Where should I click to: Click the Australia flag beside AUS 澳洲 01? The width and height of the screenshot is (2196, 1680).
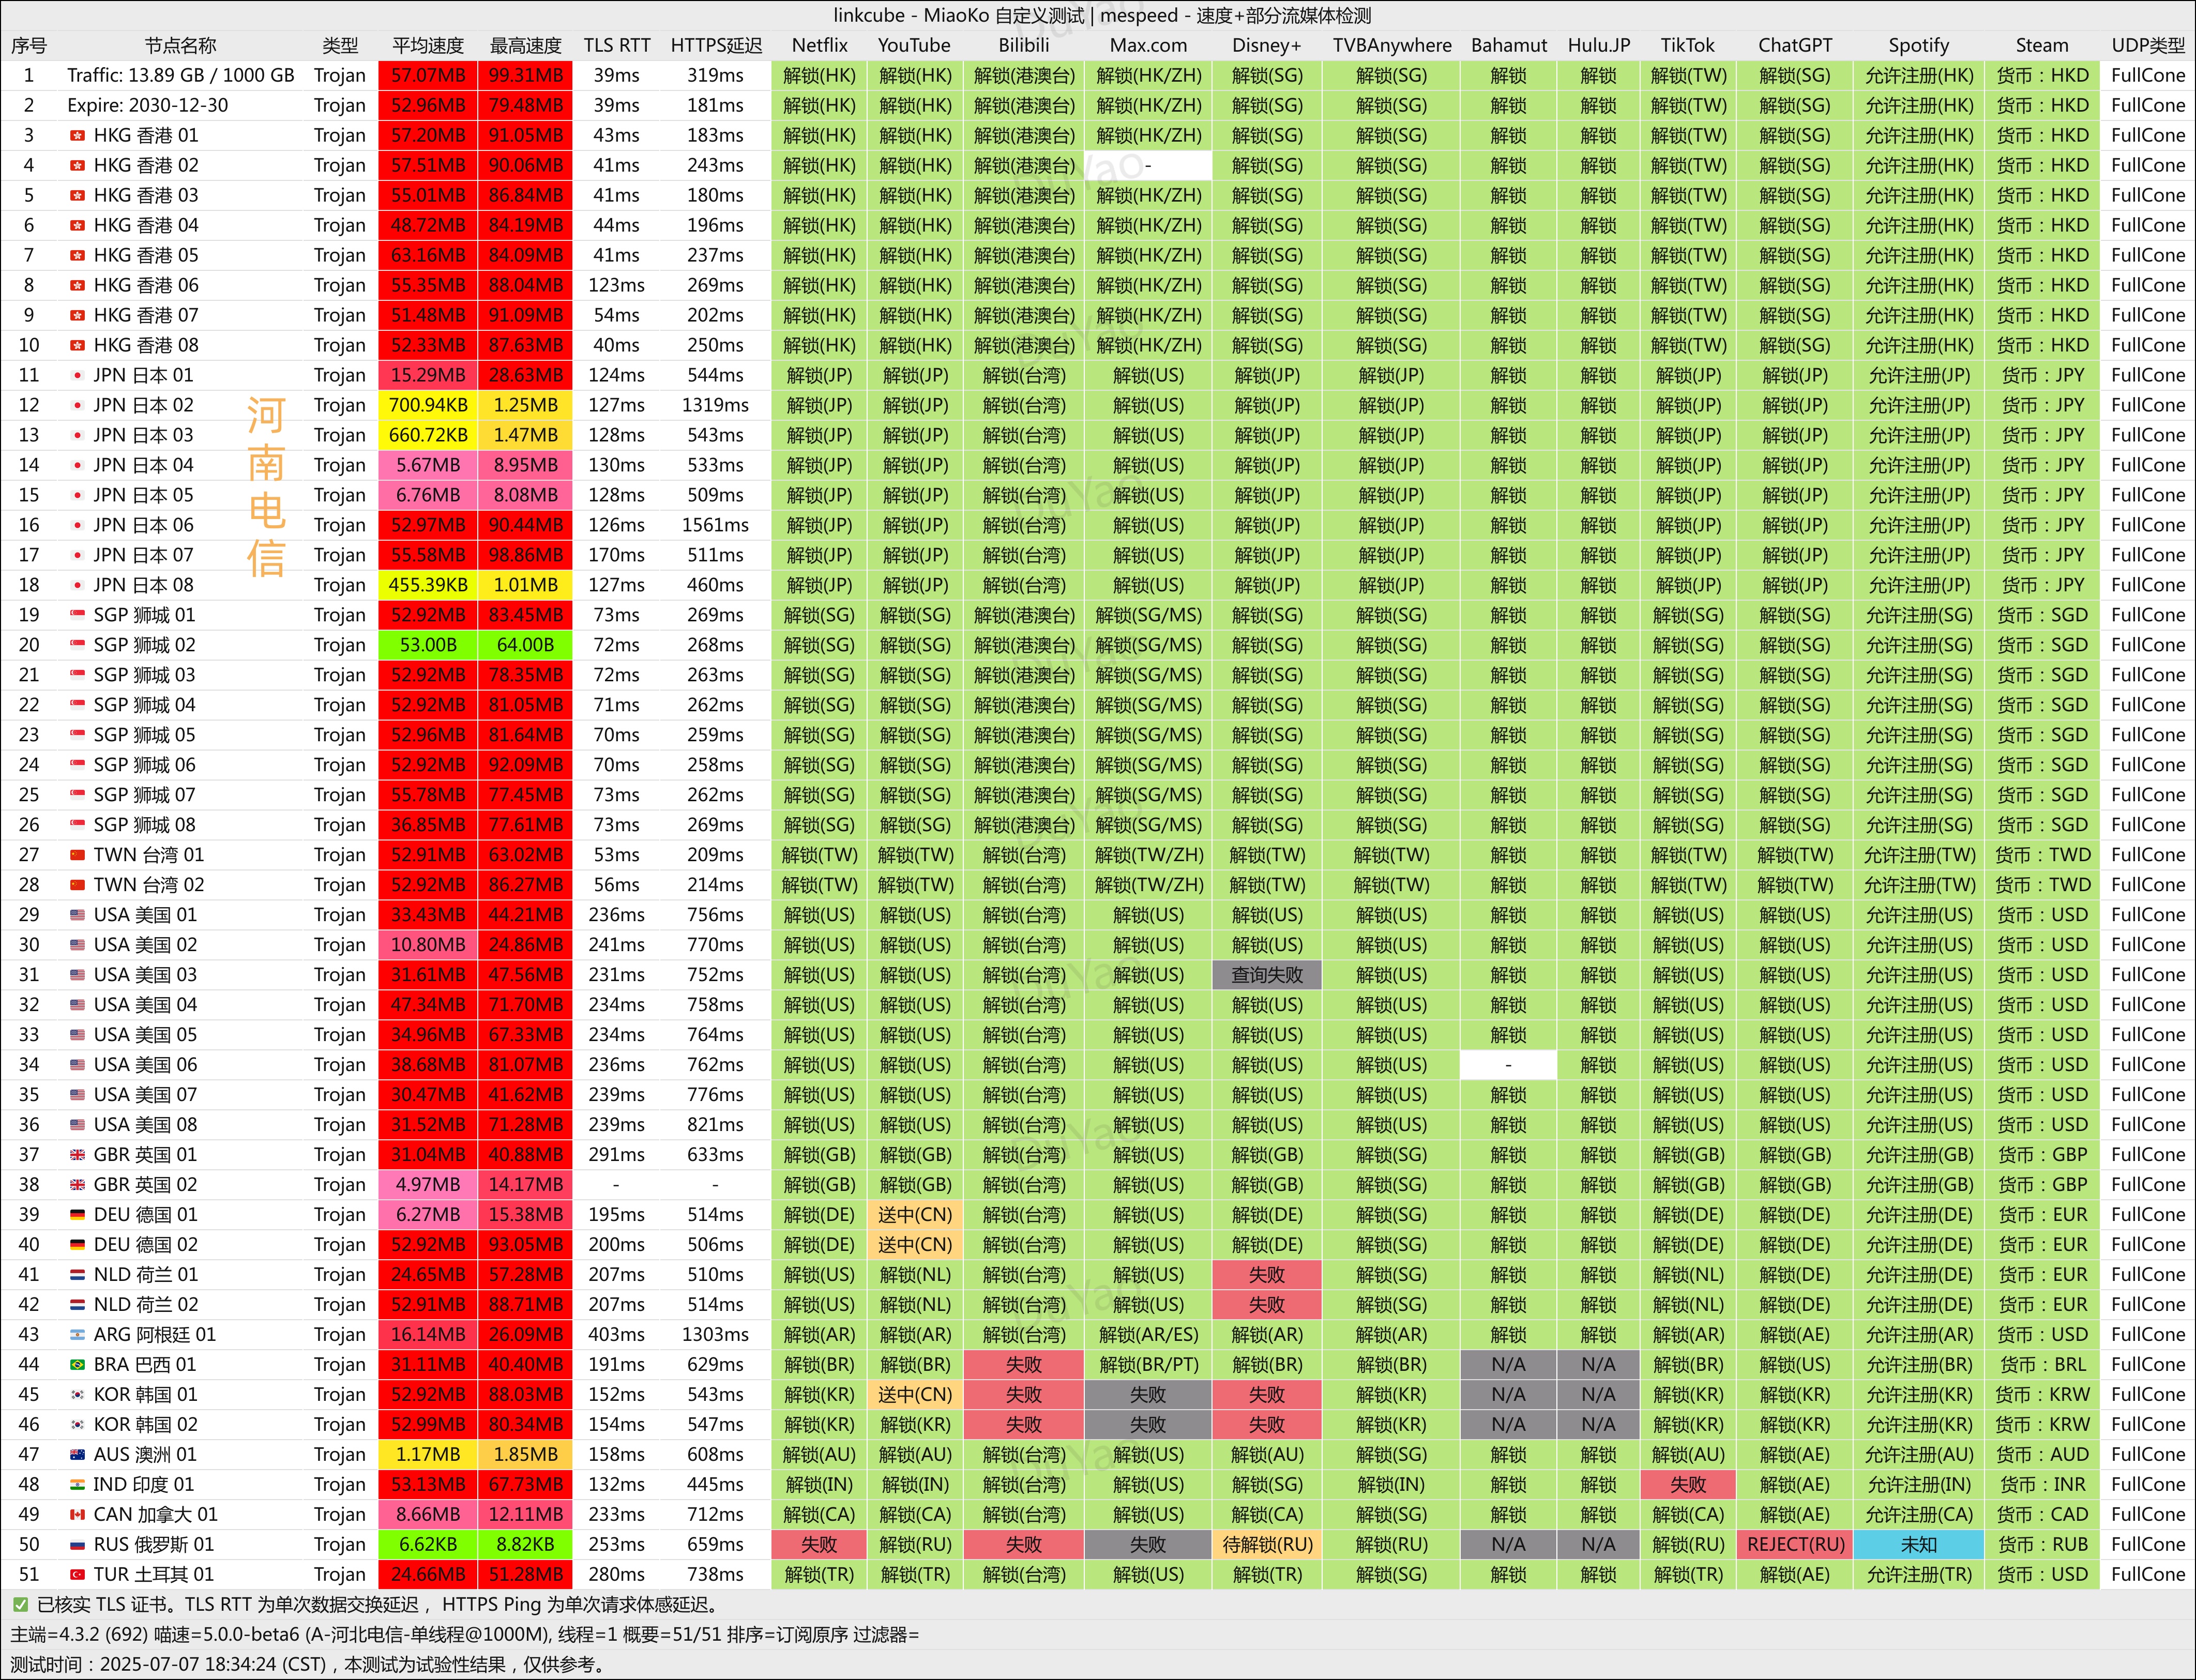(77, 1455)
